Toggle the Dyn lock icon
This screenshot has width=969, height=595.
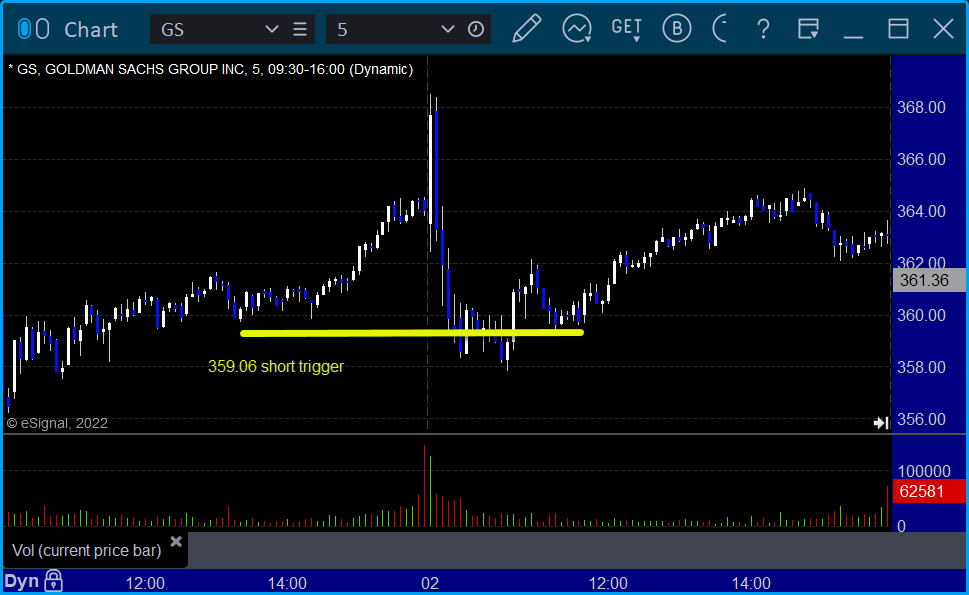[54, 581]
